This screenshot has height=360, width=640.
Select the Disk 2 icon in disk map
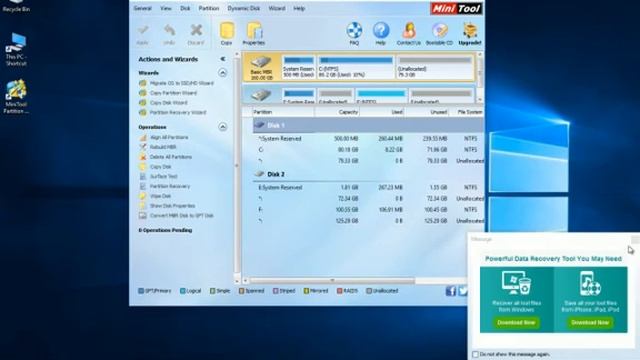coord(261,95)
